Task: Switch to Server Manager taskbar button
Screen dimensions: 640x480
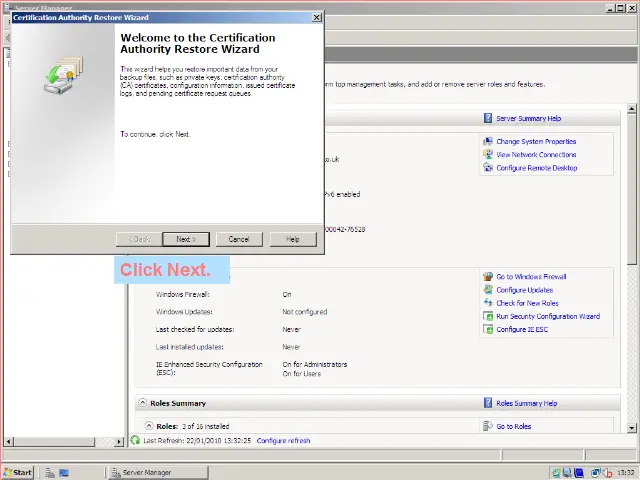Action: point(158,473)
